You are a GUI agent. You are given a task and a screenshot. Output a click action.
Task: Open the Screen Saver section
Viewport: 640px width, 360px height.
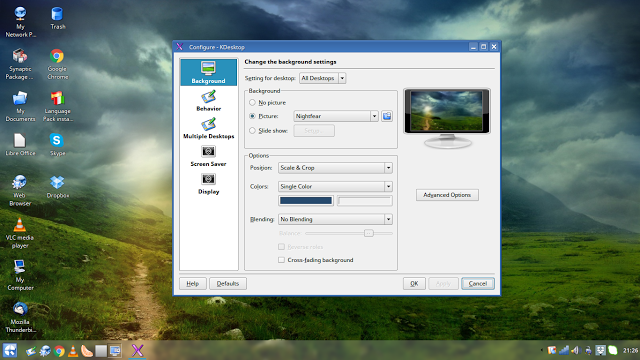tap(208, 156)
